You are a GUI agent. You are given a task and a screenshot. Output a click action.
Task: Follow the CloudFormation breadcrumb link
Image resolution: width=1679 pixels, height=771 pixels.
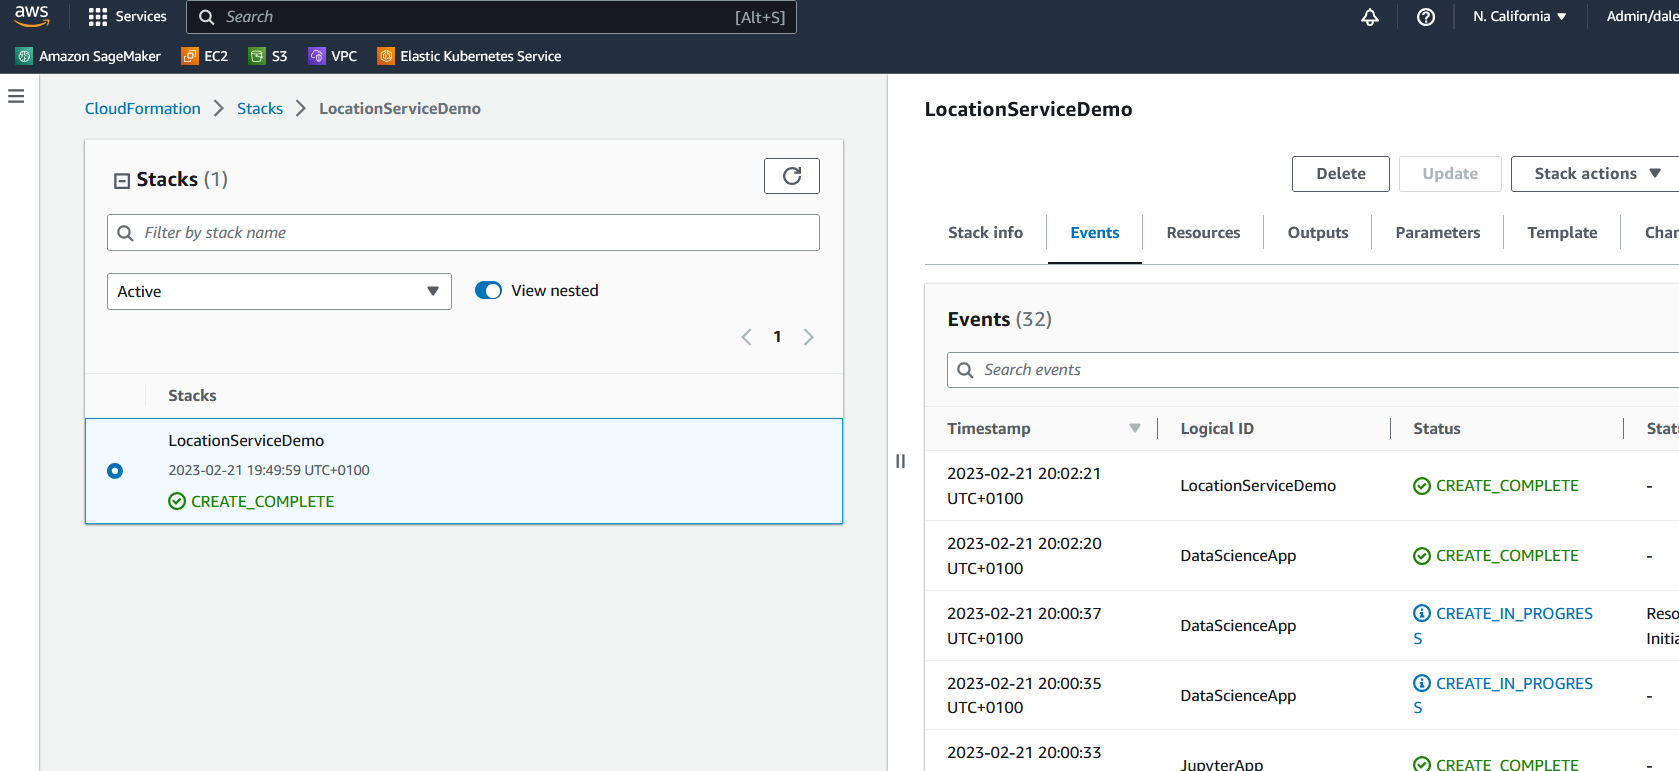tap(143, 108)
